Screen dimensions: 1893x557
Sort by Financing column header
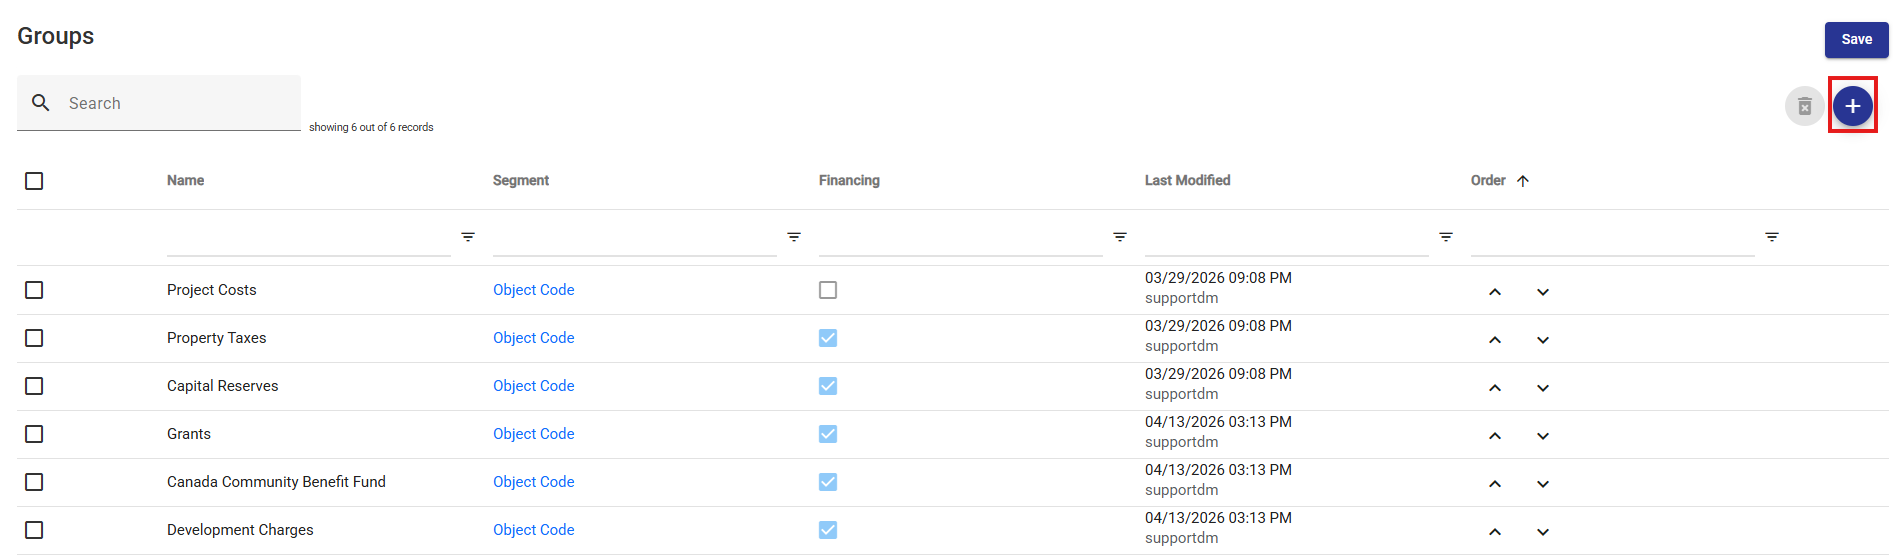[849, 181]
